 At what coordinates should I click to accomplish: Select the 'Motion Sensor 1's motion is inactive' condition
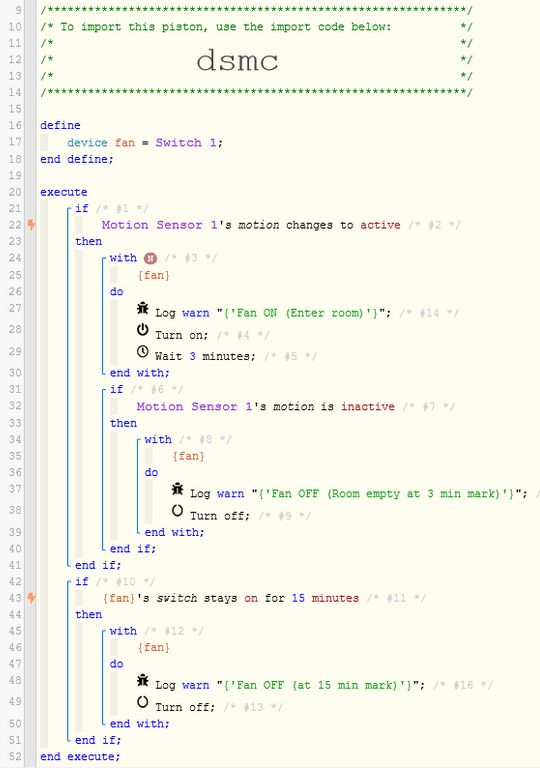(x=266, y=407)
